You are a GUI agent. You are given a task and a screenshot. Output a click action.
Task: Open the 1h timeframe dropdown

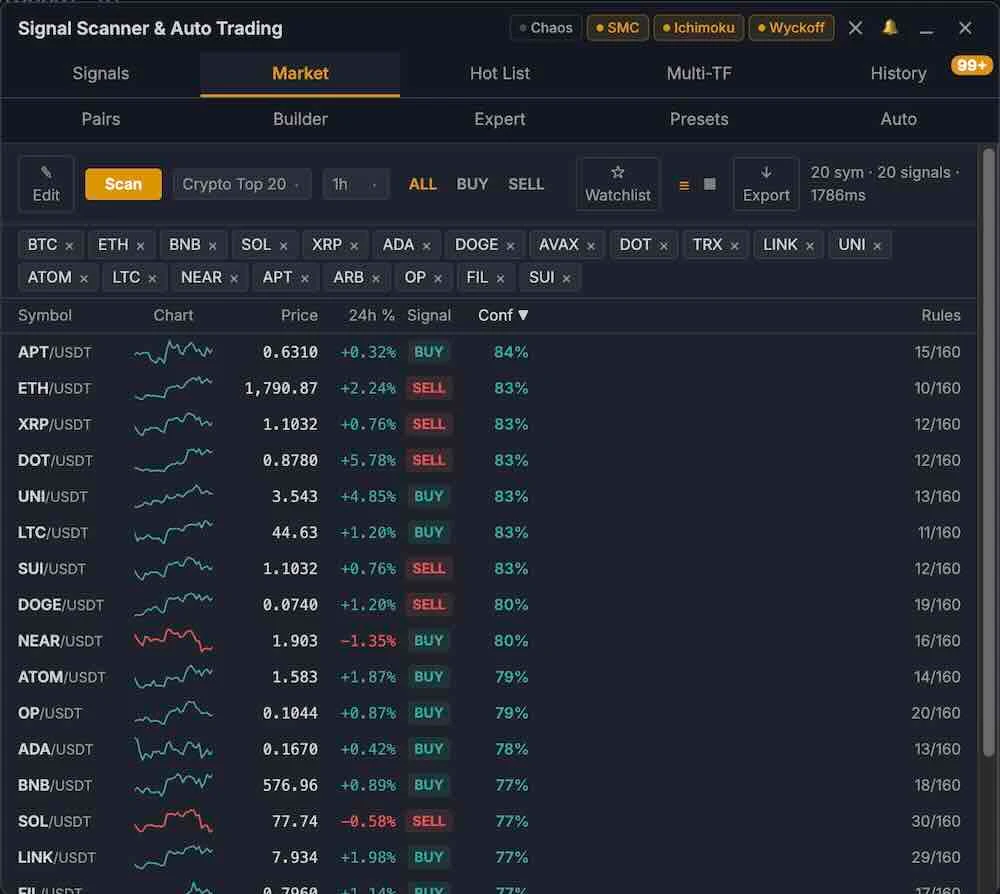(x=356, y=184)
